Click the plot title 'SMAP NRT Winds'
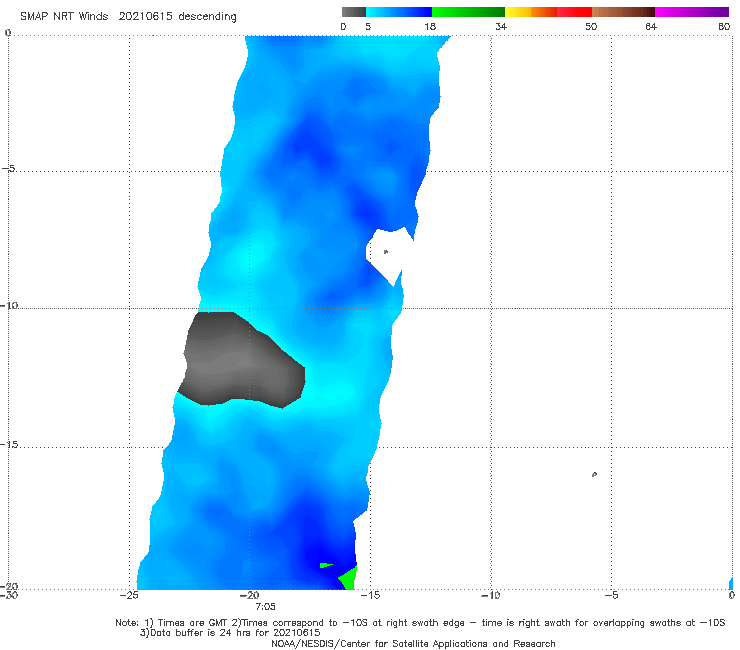 click(64, 17)
